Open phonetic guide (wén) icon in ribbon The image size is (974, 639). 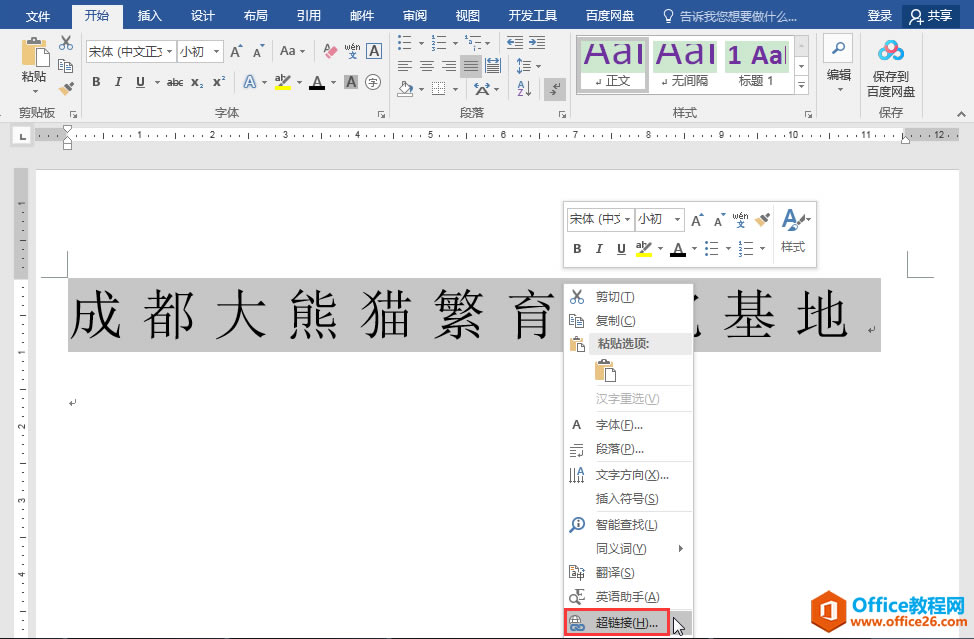[x=352, y=51]
